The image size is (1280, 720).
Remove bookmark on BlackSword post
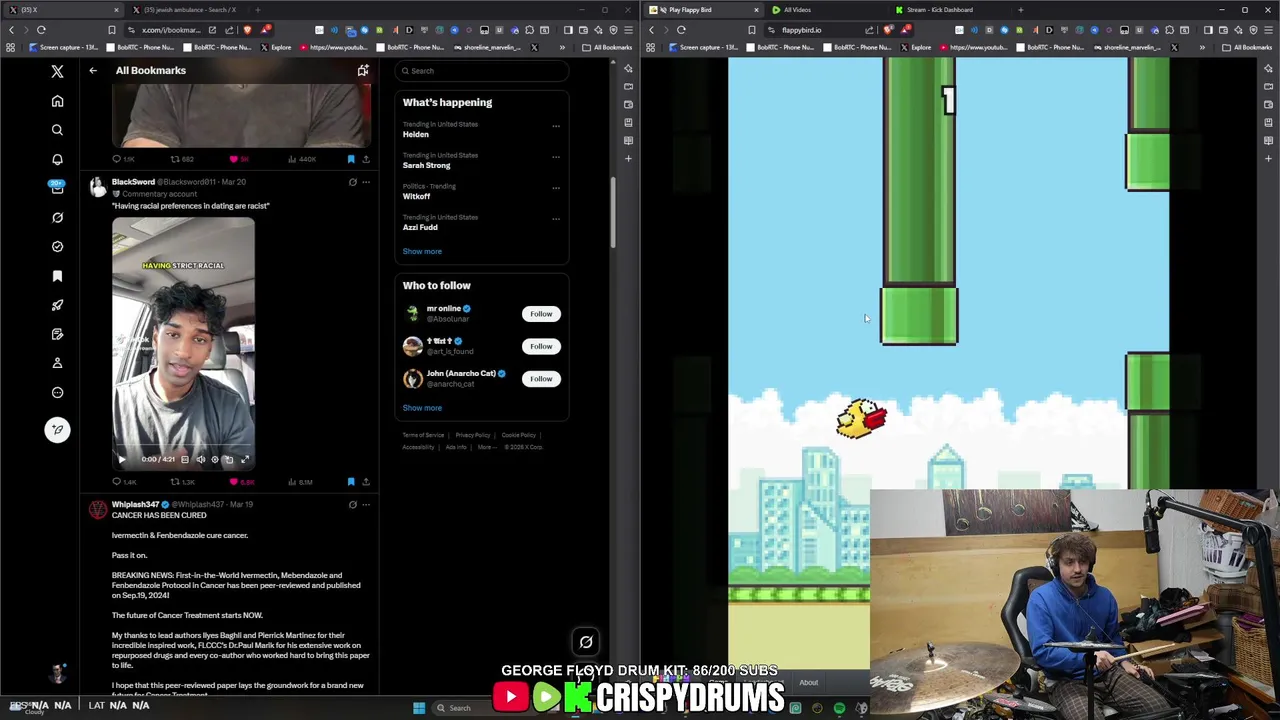tap(351, 482)
